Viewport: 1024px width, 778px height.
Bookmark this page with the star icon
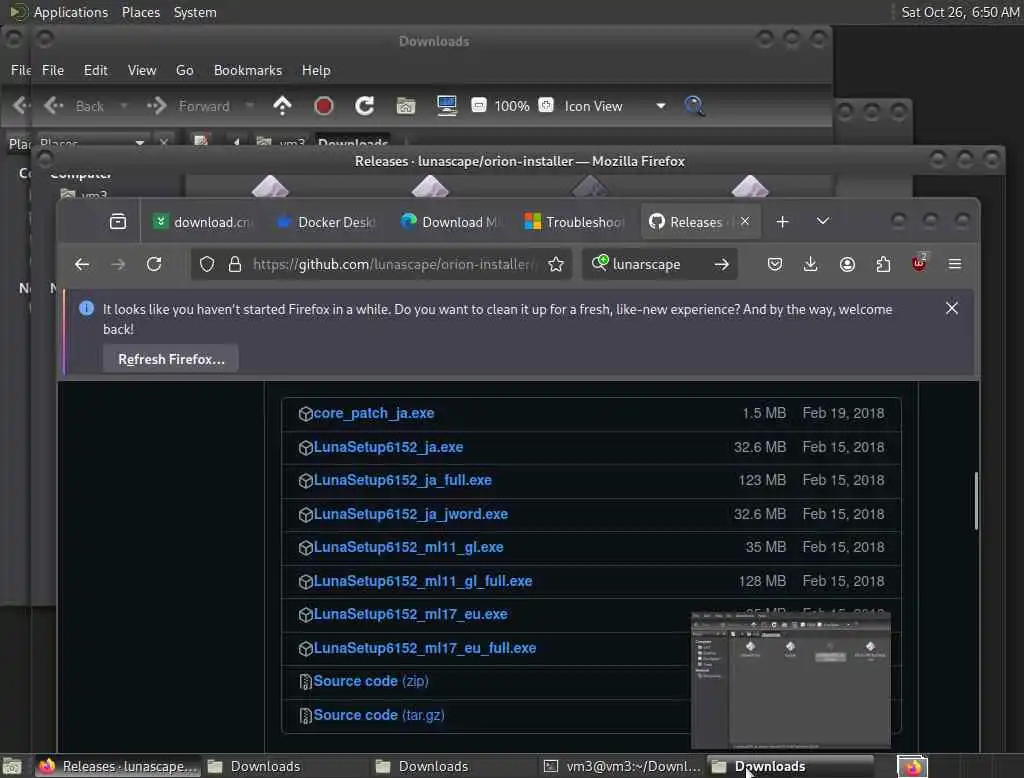[x=556, y=264]
